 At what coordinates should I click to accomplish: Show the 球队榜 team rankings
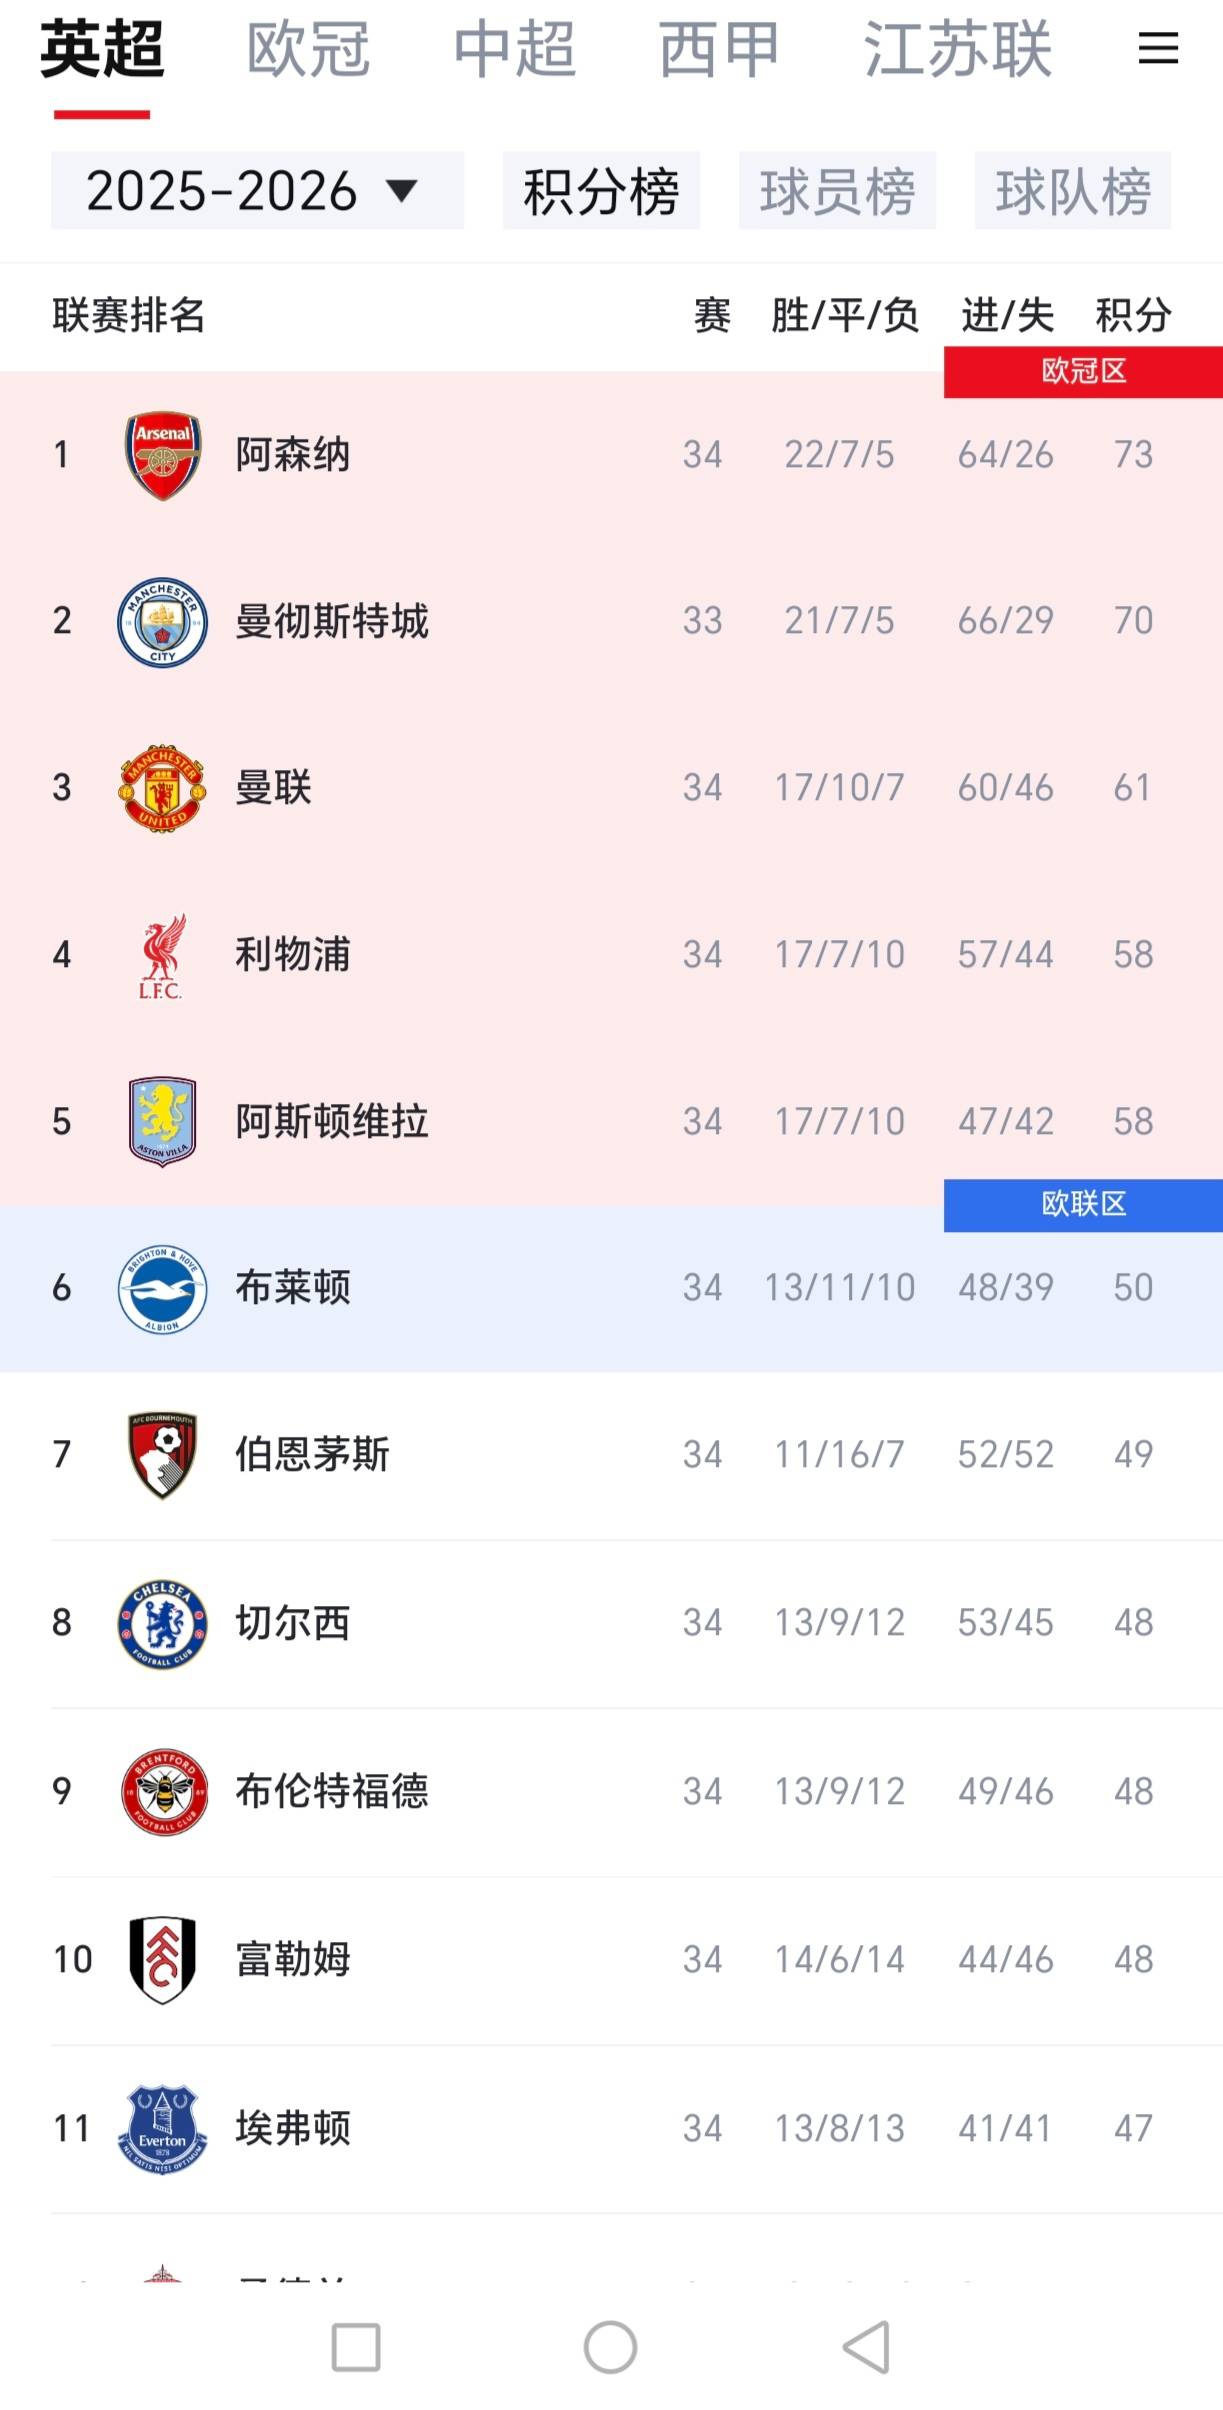[1073, 191]
